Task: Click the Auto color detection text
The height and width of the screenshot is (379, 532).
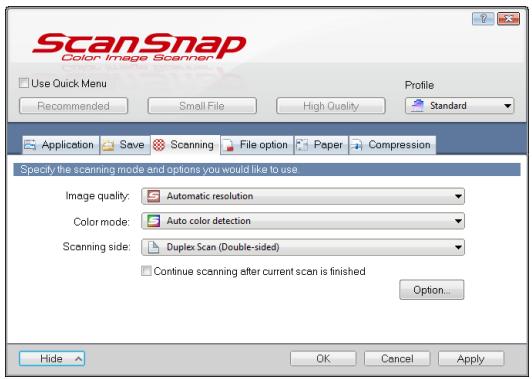Action: click(x=208, y=221)
